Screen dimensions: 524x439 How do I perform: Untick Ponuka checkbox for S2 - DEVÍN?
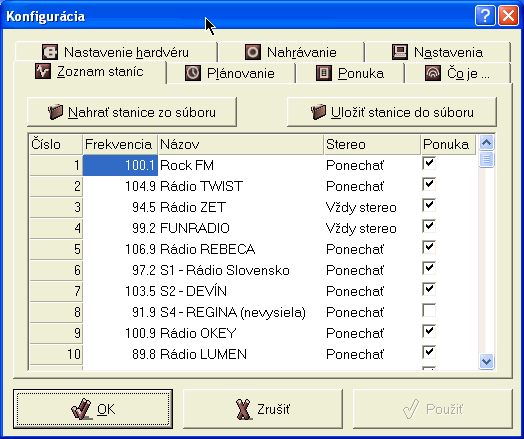pos(429,289)
